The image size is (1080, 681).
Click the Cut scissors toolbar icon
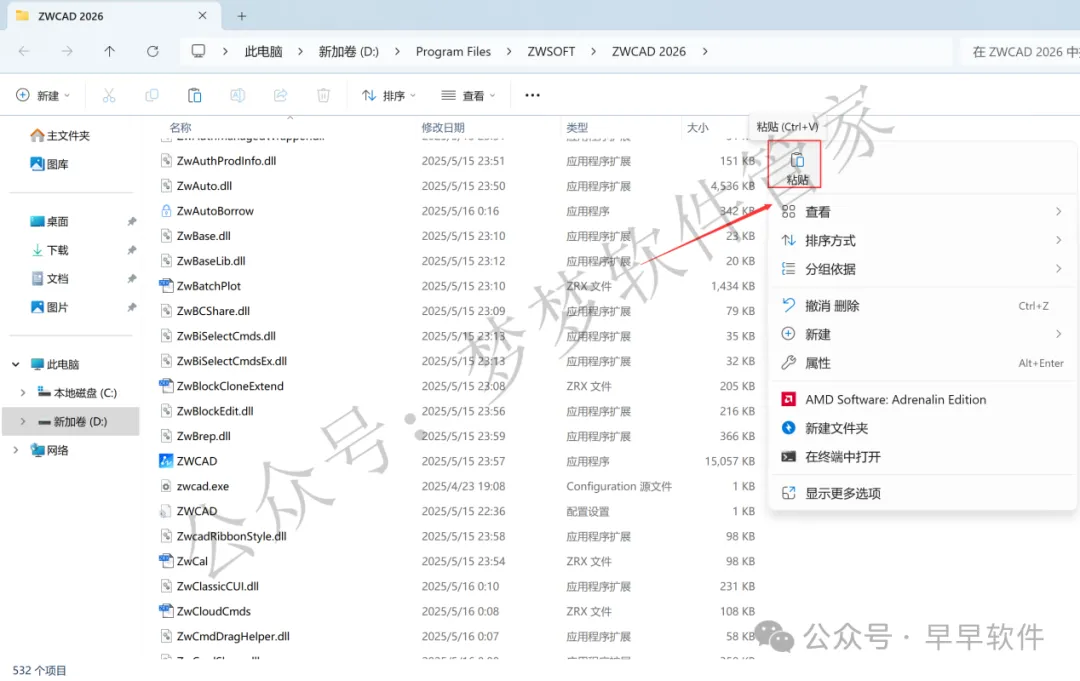109,96
